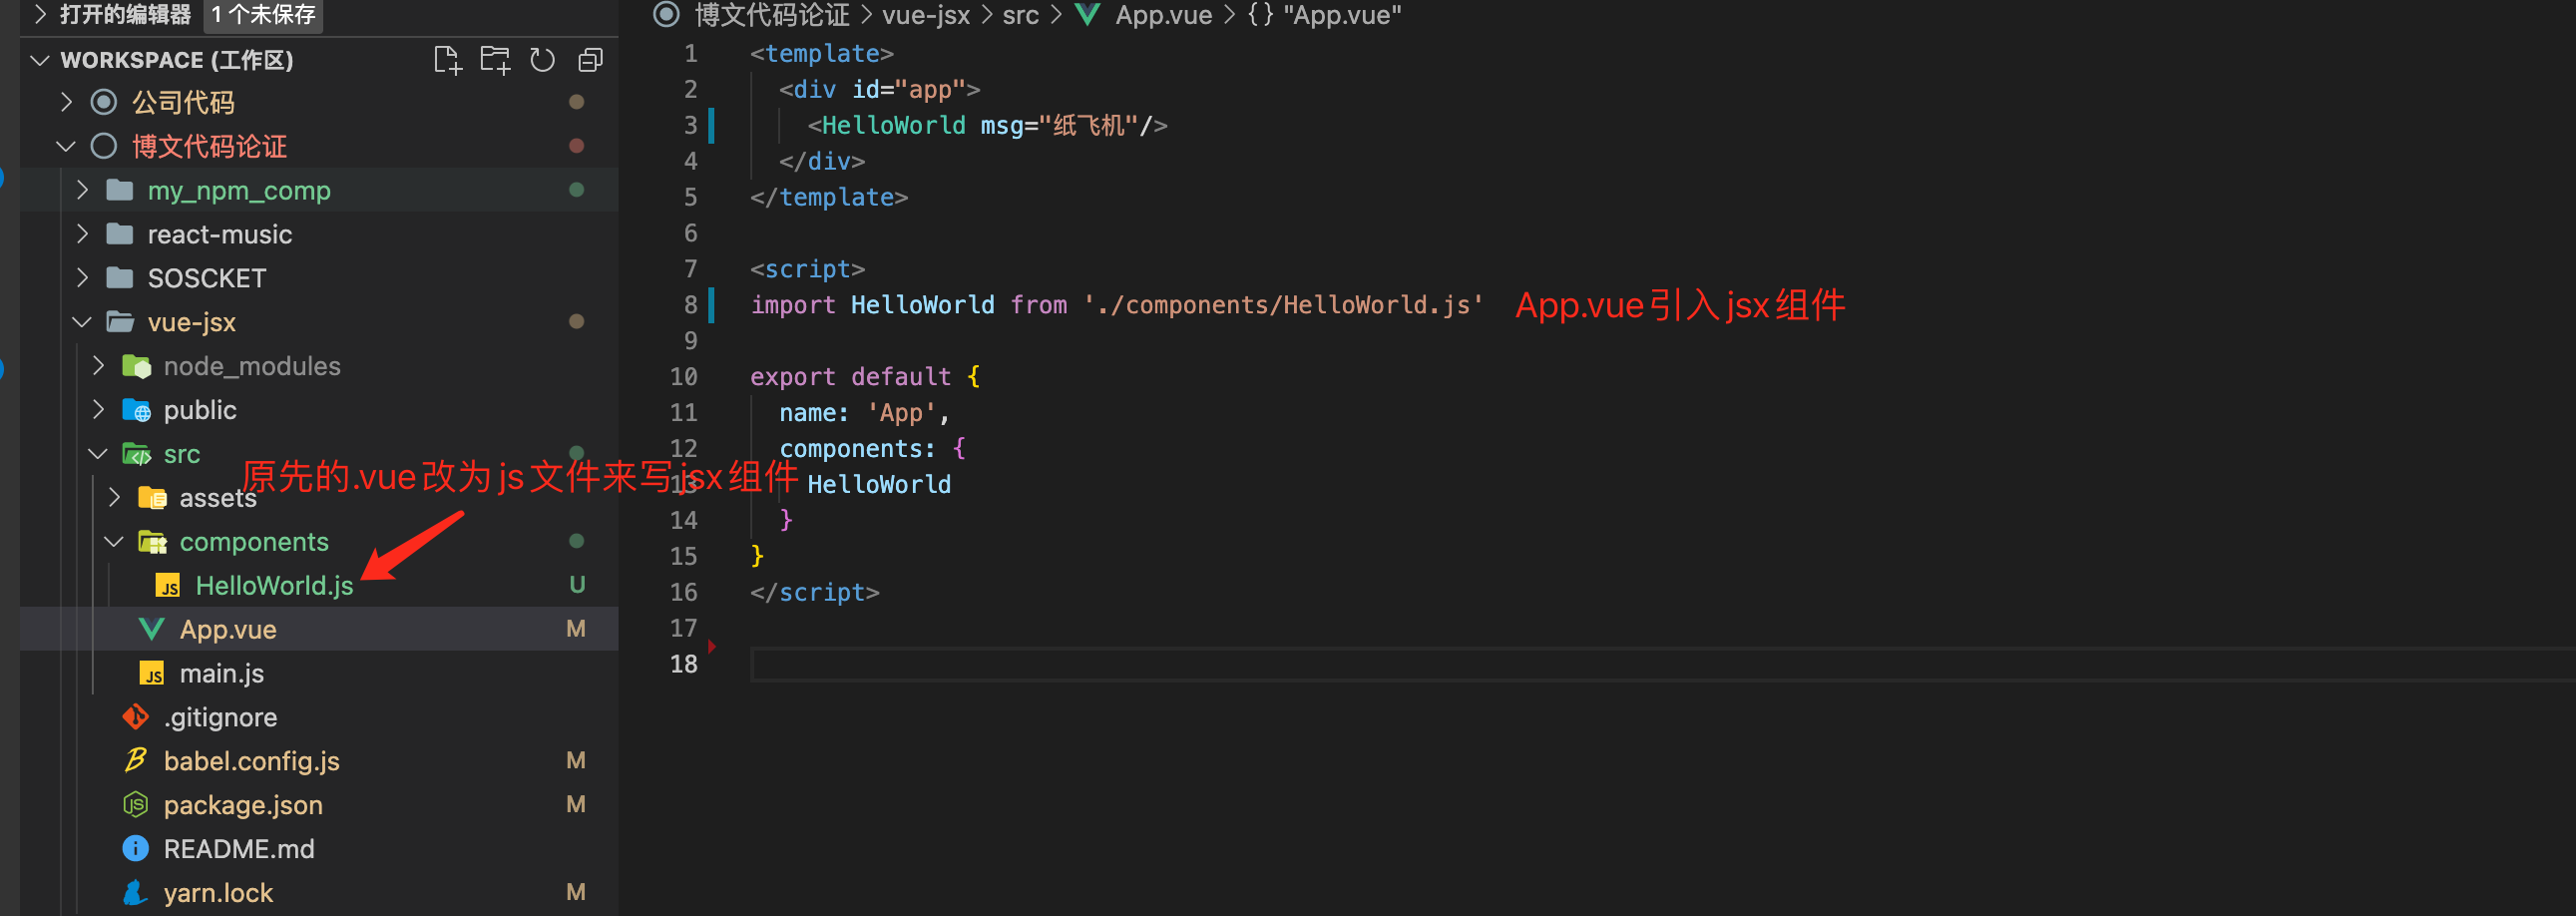Click the node_modules folder icon
This screenshot has height=916, width=2576.
click(136, 366)
